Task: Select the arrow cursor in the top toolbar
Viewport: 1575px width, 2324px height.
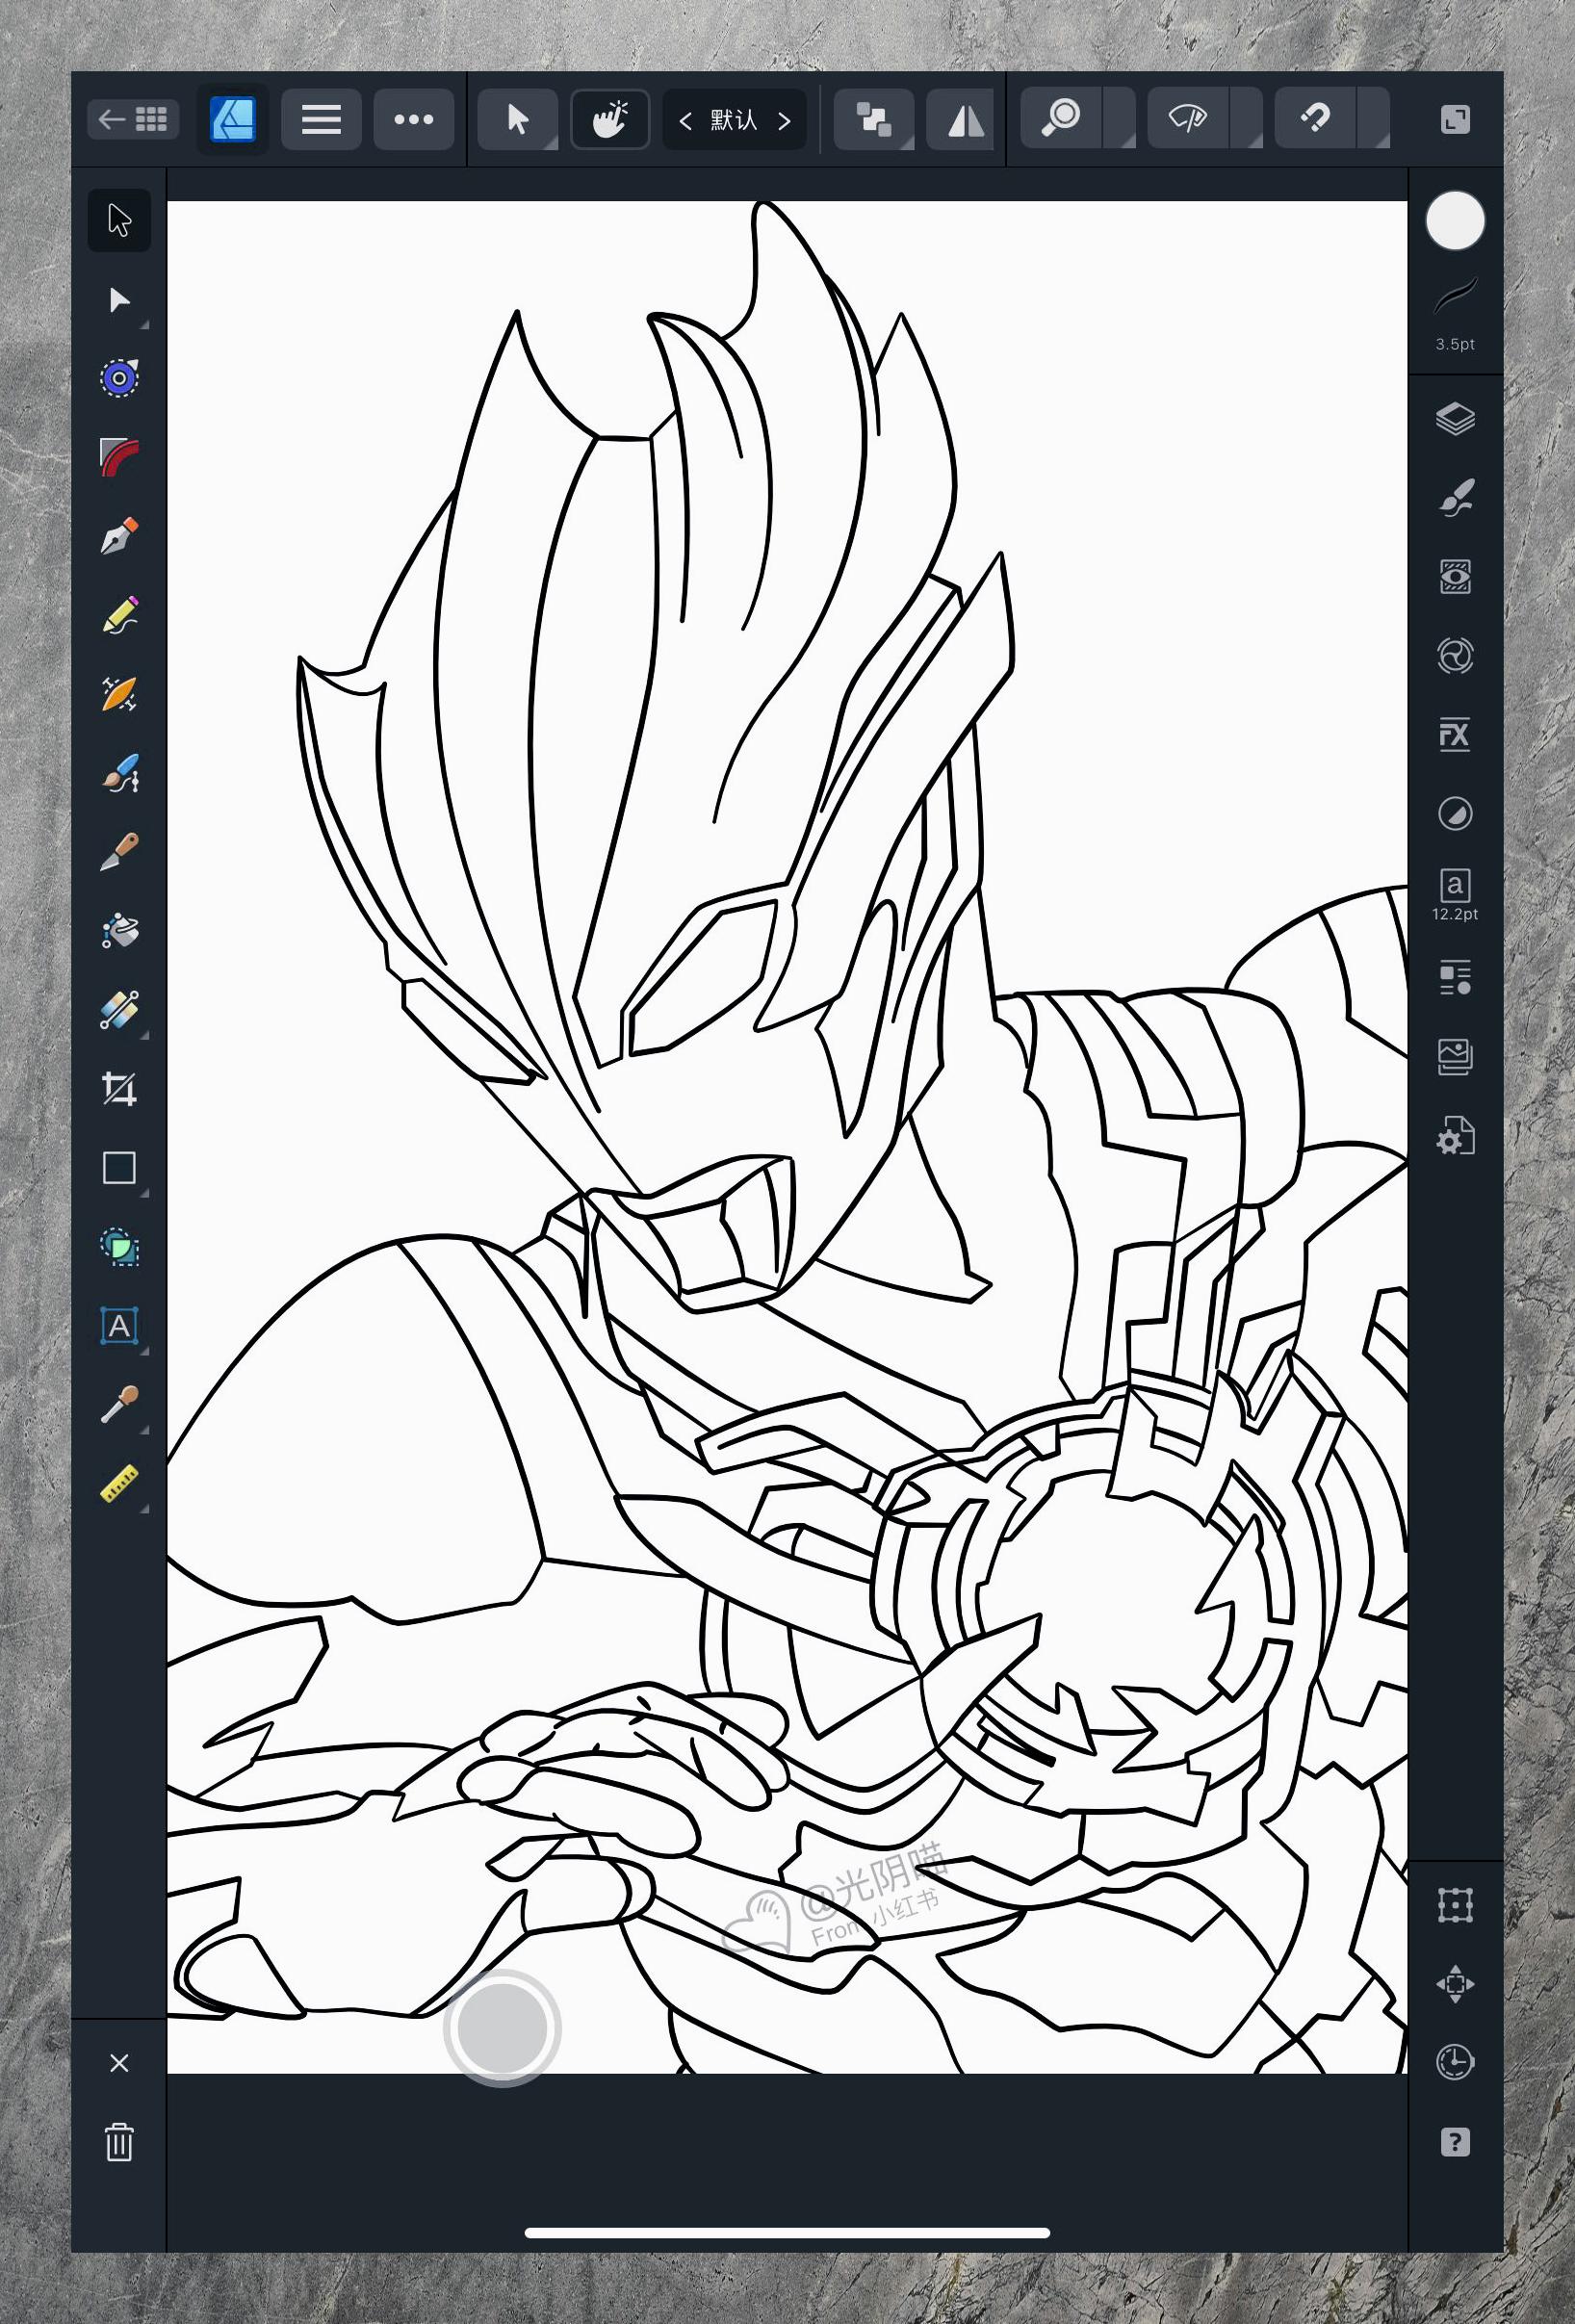Action: [517, 120]
